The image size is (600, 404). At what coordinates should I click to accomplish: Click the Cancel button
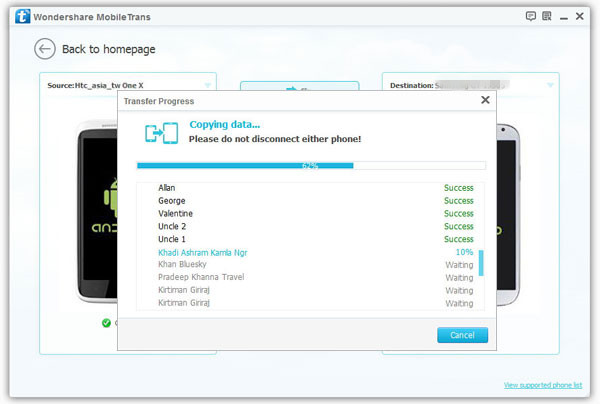pos(462,335)
